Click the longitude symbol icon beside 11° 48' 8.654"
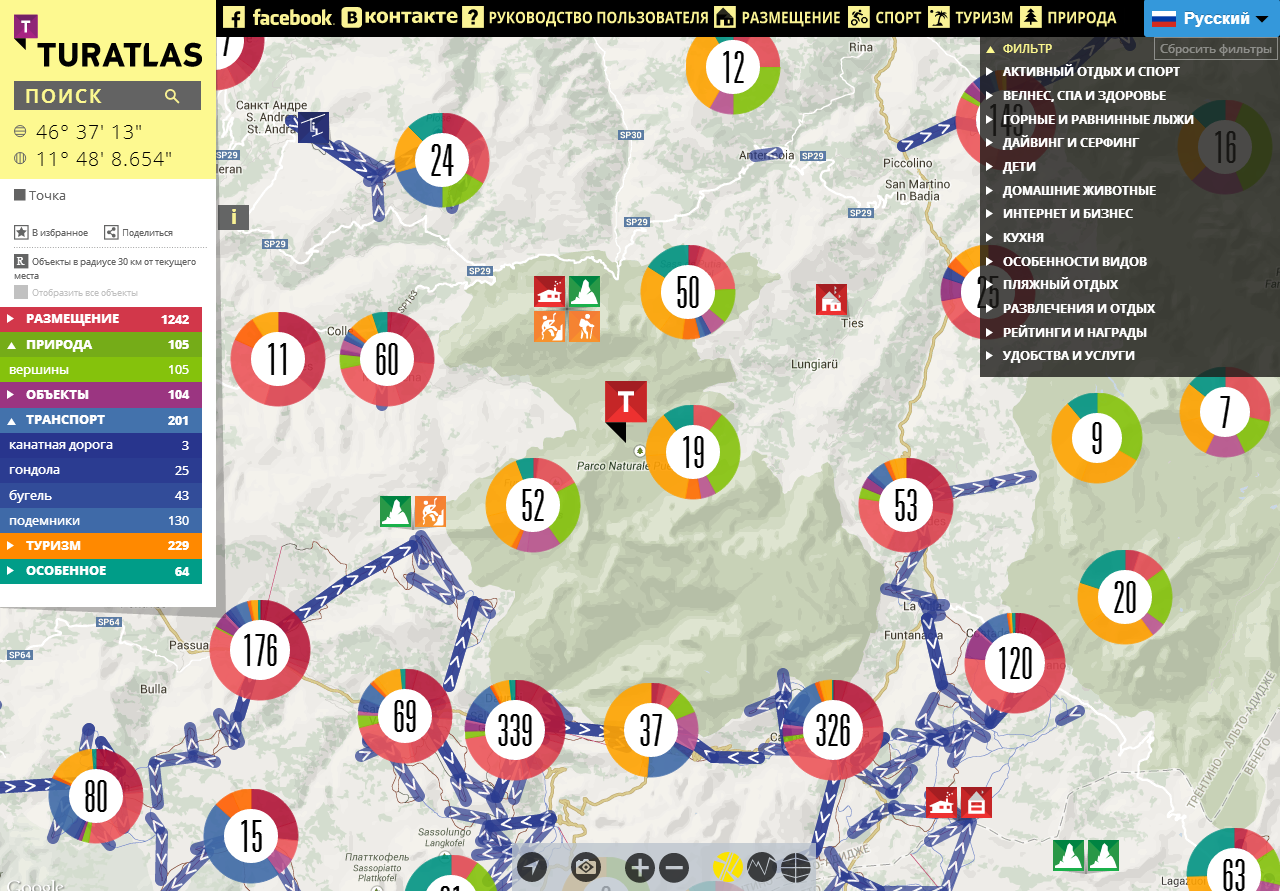Viewport: 1280px width, 891px height. [21, 158]
